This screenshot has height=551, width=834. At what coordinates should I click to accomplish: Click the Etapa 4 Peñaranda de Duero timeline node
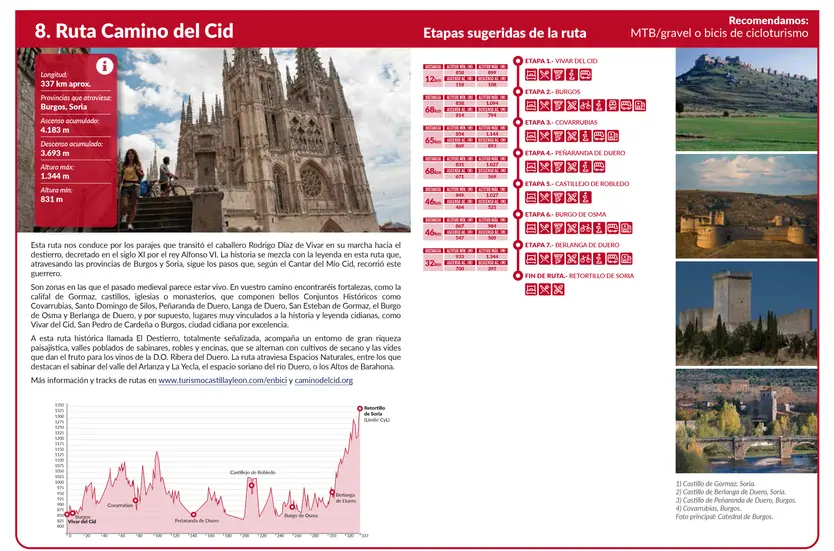click(x=518, y=153)
